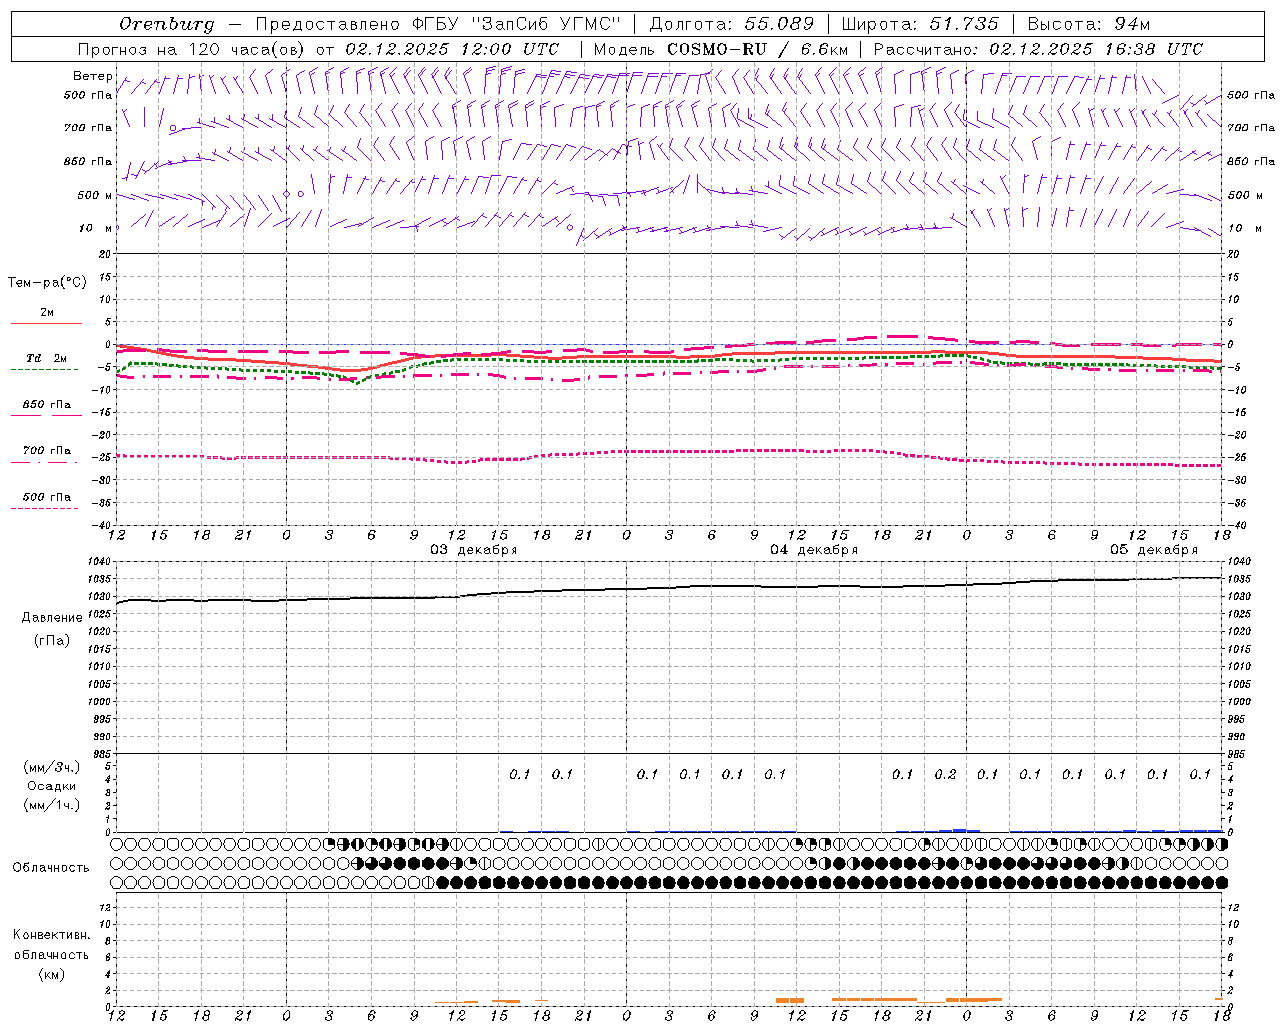The width and height of the screenshot is (1280, 1024).
Task: Click the "(км)" unit label under convective cloudiness
Action: tap(51, 974)
